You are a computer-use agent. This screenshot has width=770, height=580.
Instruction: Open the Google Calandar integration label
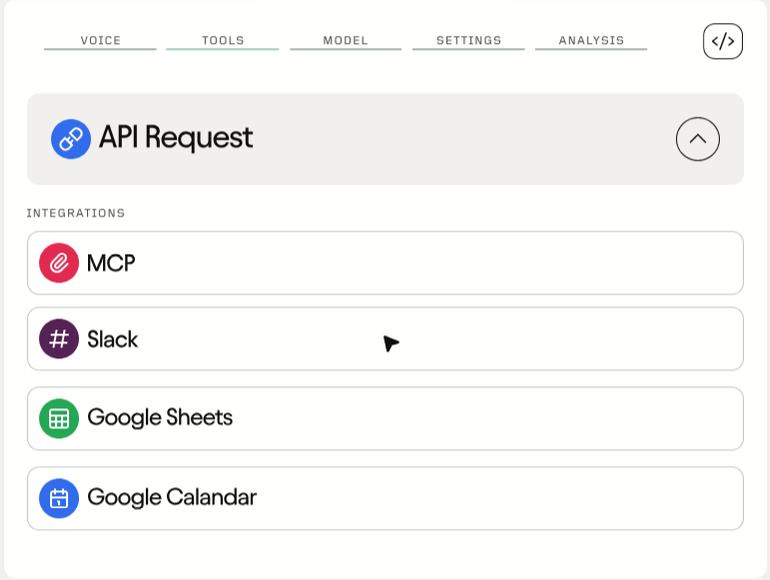pos(172,497)
